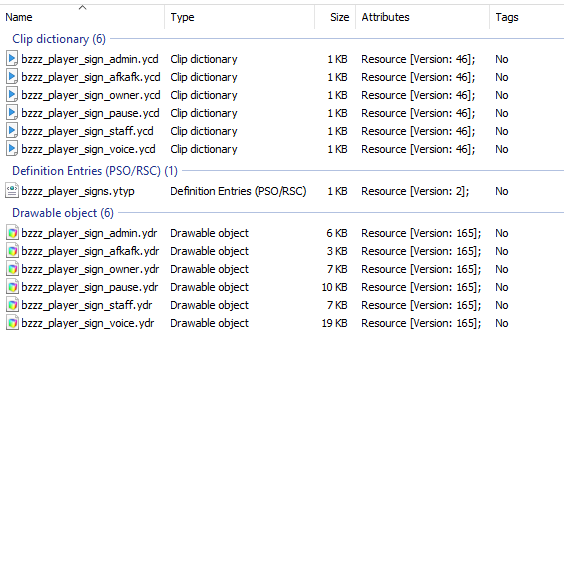
Task: Select the bzzz_player_sign_pause.ycd file name
Action: (90, 113)
